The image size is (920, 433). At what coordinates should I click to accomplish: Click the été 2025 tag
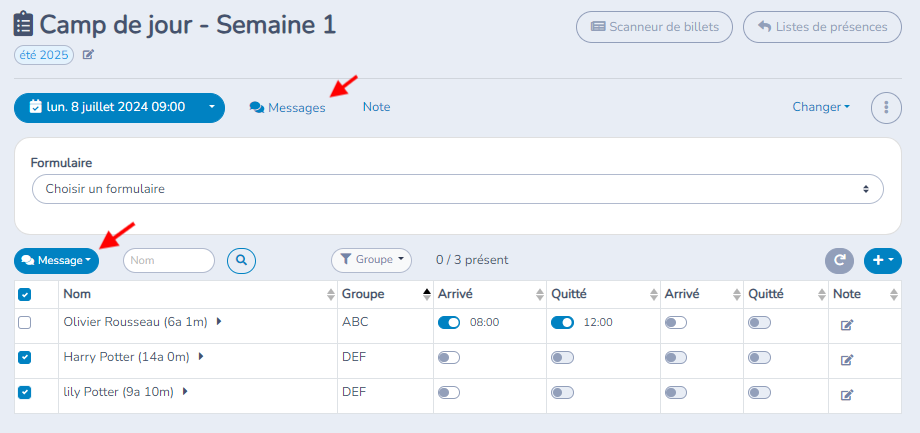pyautogui.click(x=44, y=55)
